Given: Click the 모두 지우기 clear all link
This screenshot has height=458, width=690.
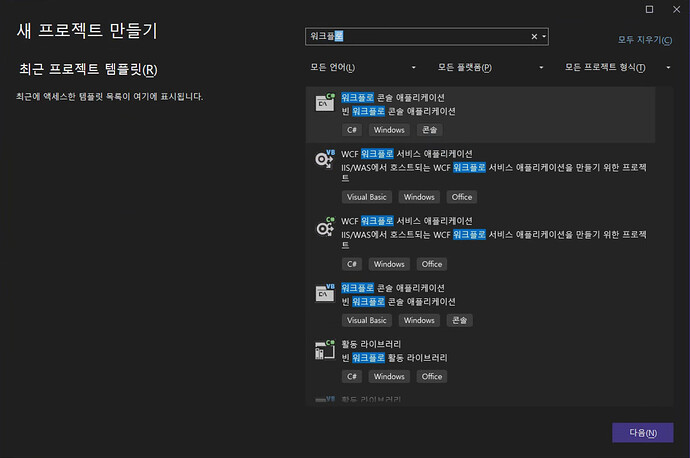Looking at the screenshot, I should (644, 39).
